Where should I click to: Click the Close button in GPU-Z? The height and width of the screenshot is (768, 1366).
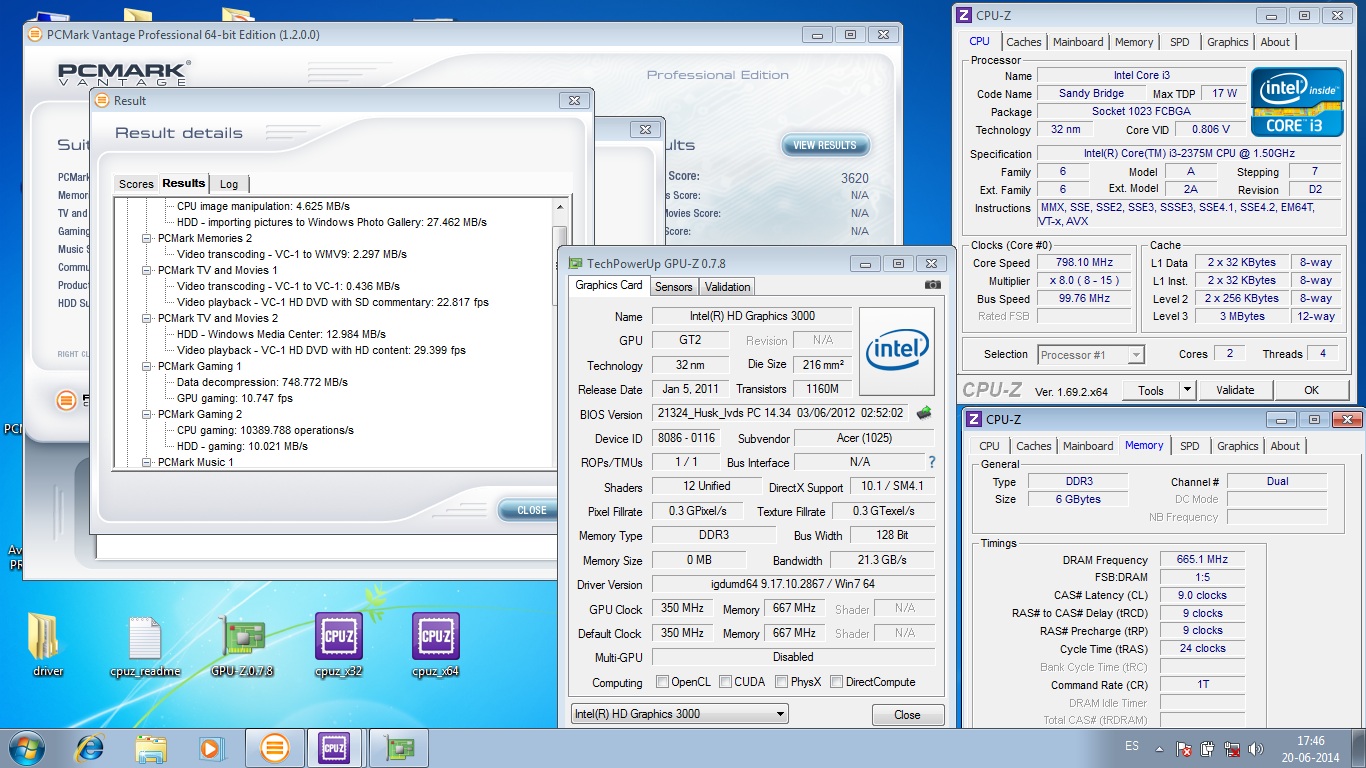[x=907, y=715]
